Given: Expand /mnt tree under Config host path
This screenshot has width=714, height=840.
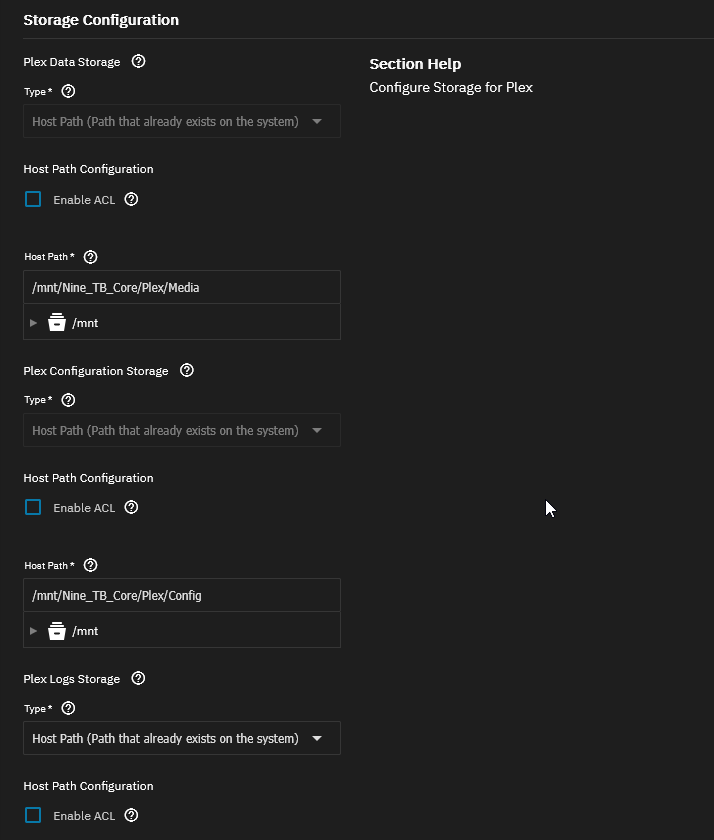Looking at the screenshot, I should 33,631.
